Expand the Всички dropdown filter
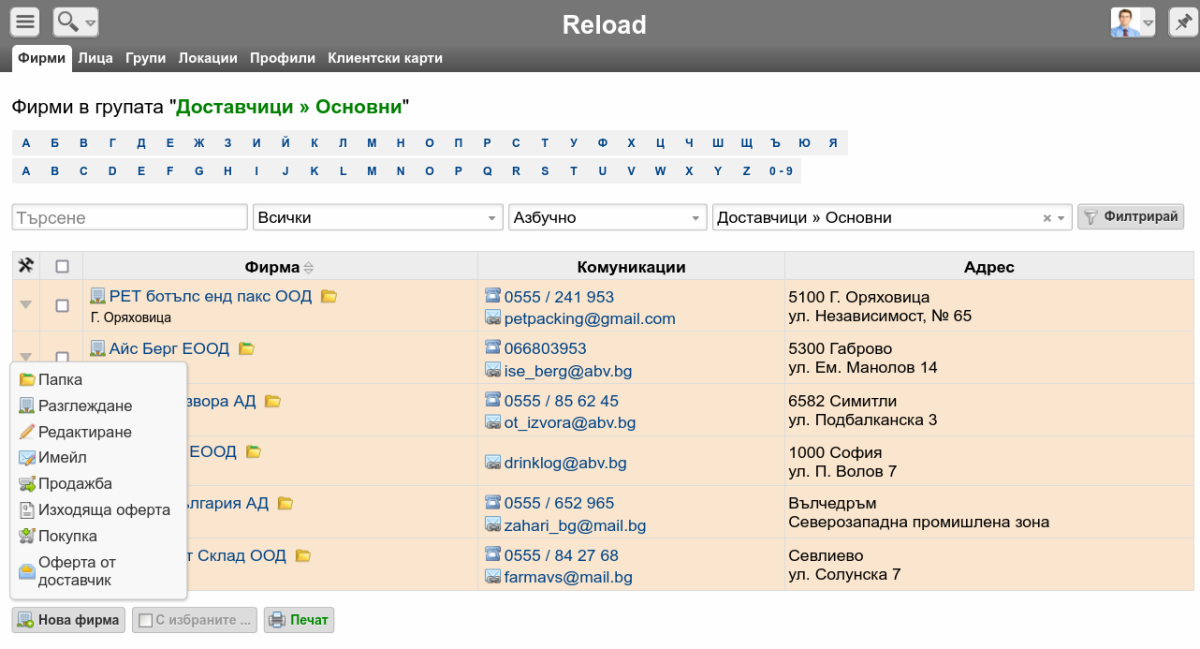Screen dimensions: 1200x649 (377, 217)
